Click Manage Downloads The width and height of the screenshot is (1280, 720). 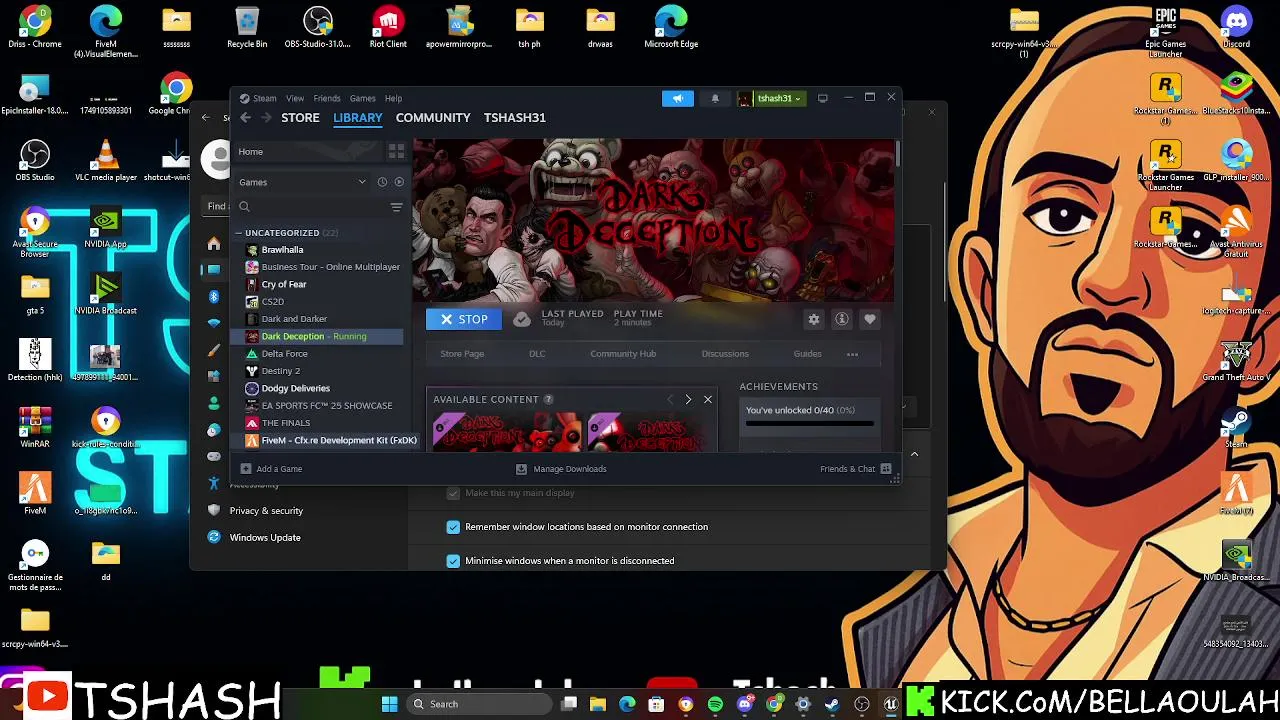(561, 469)
